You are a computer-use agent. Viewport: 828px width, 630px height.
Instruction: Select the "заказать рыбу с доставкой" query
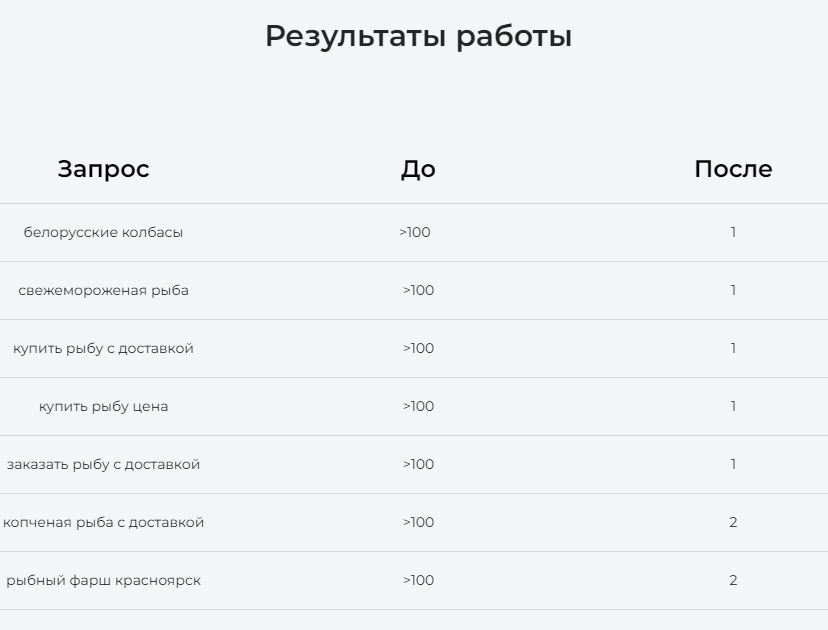(x=103, y=465)
